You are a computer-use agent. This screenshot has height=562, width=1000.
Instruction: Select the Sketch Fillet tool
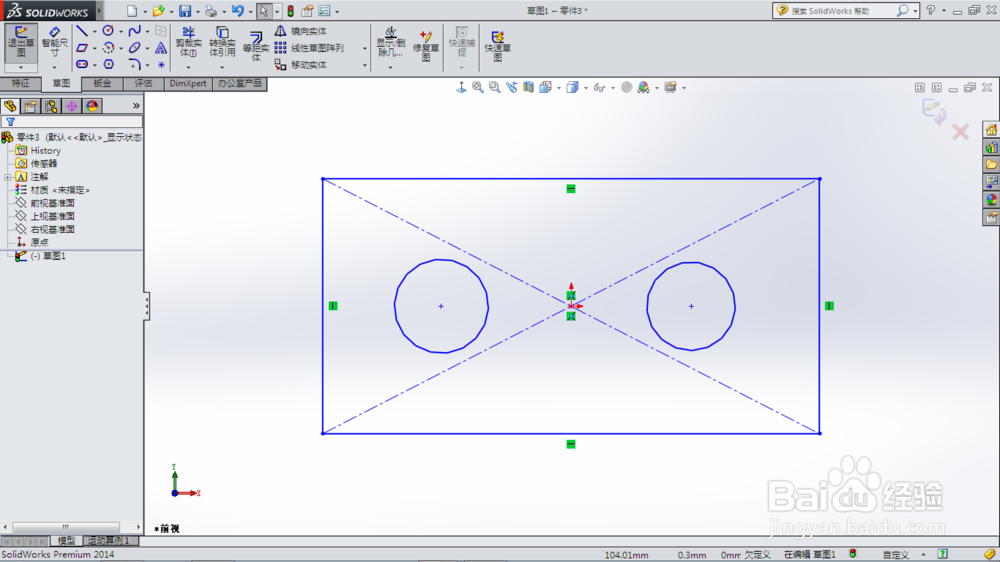pyautogui.click(x=135, y=64)
